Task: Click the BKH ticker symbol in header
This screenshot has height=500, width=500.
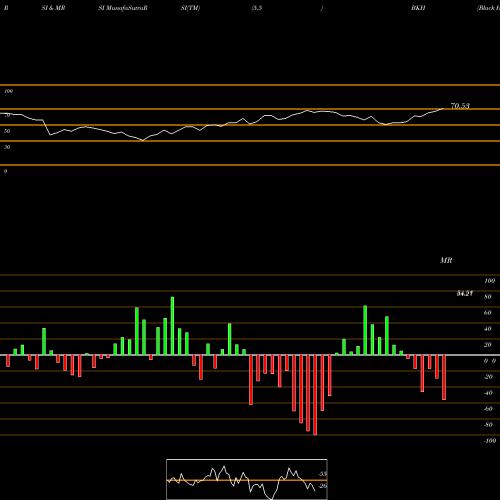Action: click(418, 8)
